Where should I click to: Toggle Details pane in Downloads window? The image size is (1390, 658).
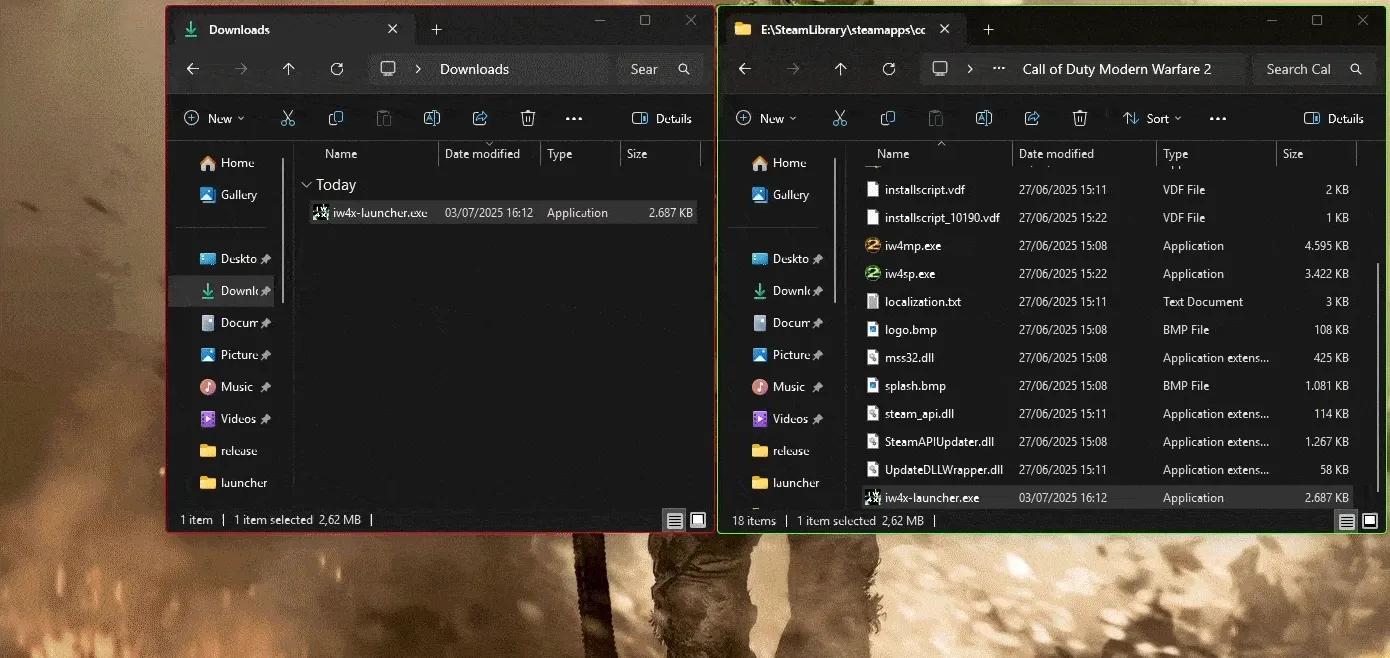[662, 118]
